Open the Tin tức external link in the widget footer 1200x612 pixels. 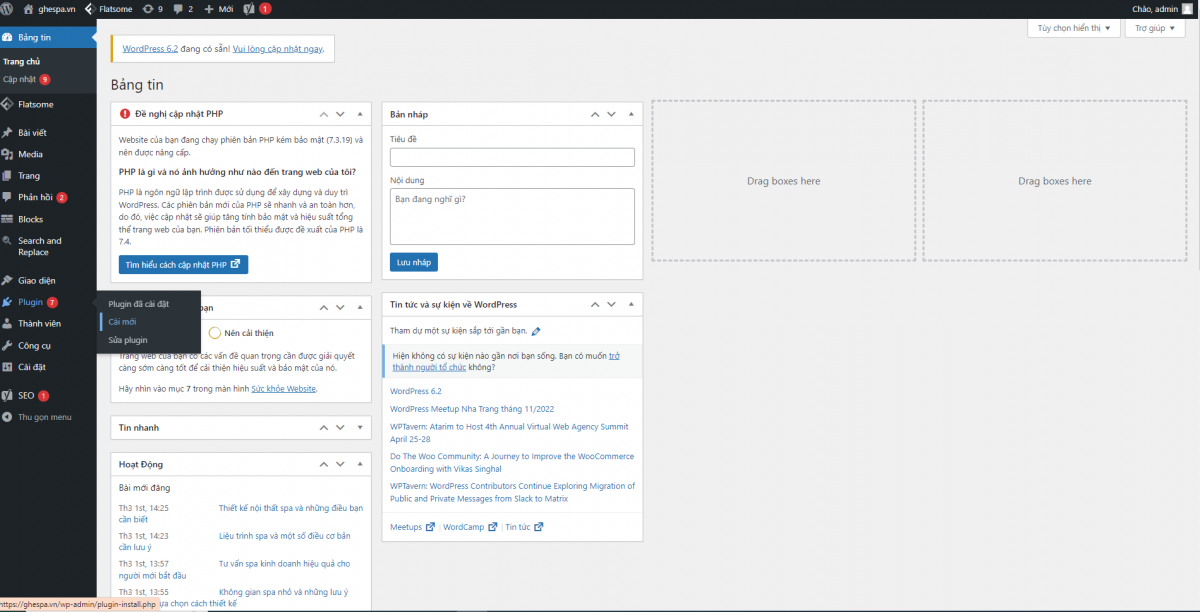[524, 527]
